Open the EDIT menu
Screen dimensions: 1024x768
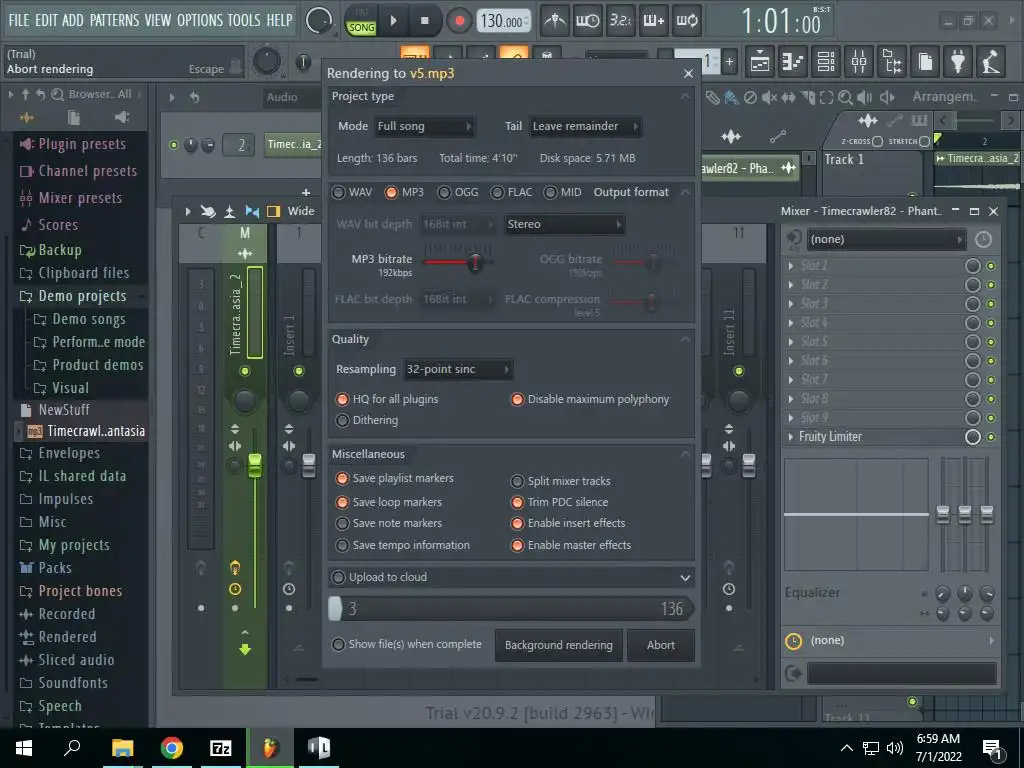(x=46, y=20)
